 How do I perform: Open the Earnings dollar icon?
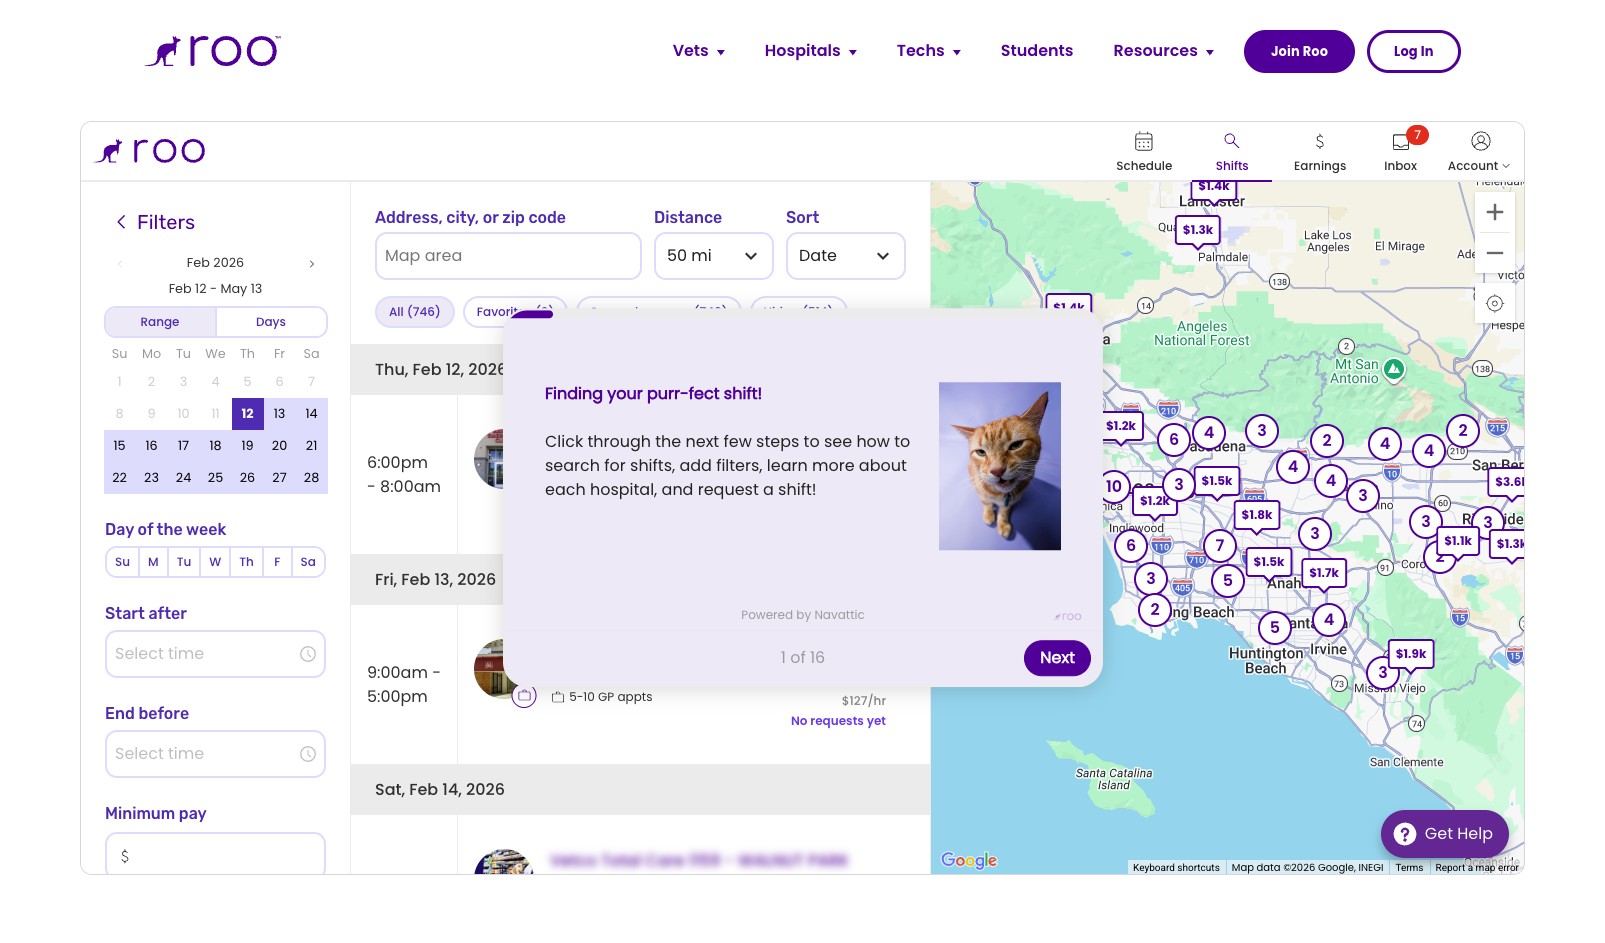[x=1320, y=142]
